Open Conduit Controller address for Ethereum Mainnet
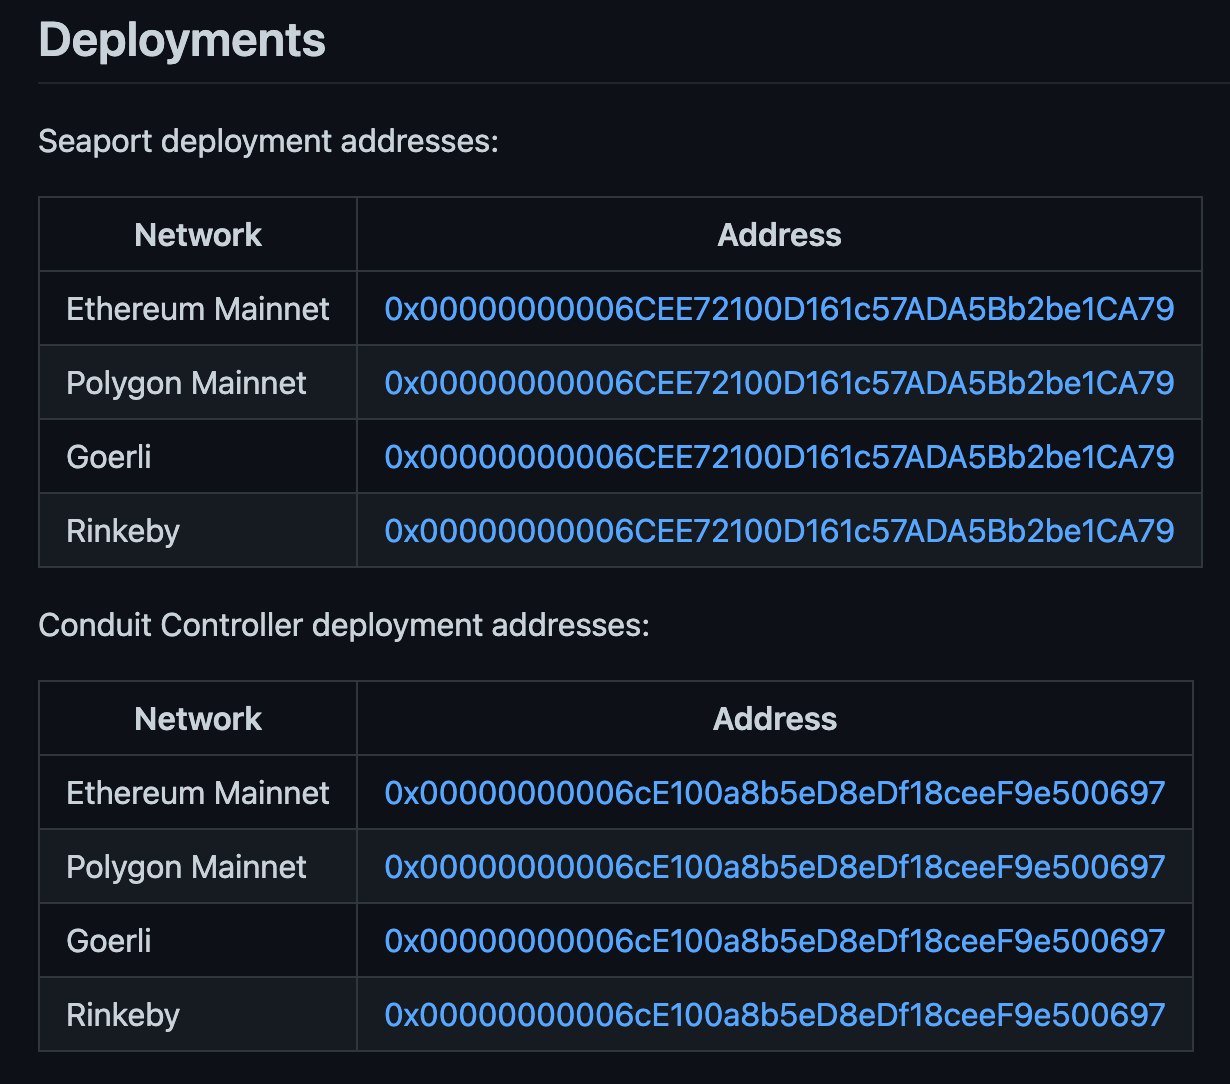Viewport: 1230px width, 1084px height. click(775, 793)
